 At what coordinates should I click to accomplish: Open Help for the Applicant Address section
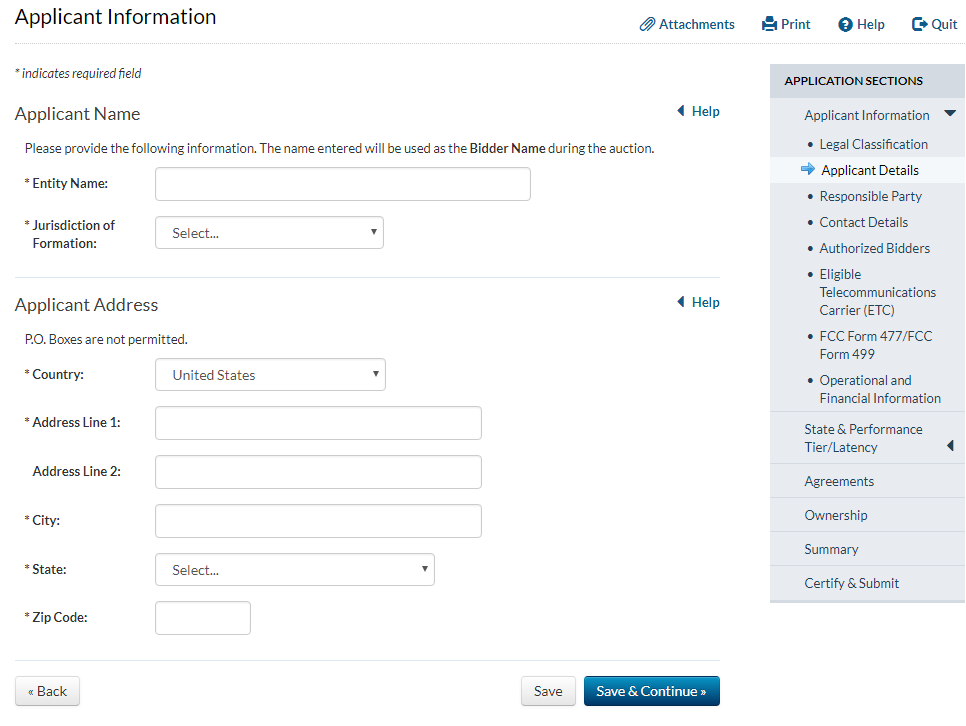click(698, 302)
